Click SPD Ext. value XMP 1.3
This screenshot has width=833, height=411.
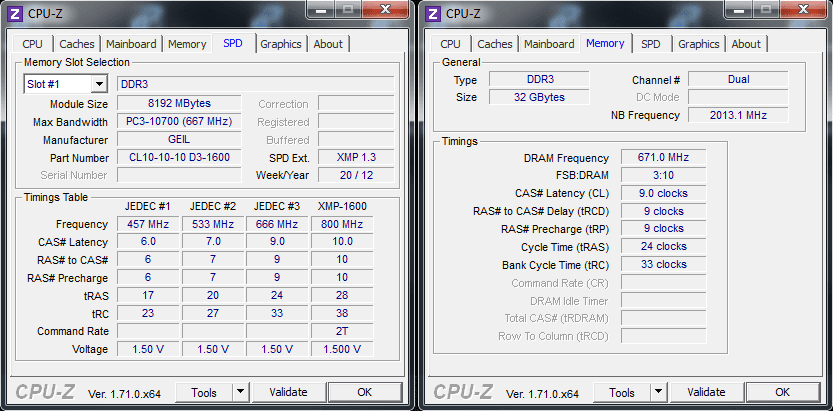(x=356, y=157)
